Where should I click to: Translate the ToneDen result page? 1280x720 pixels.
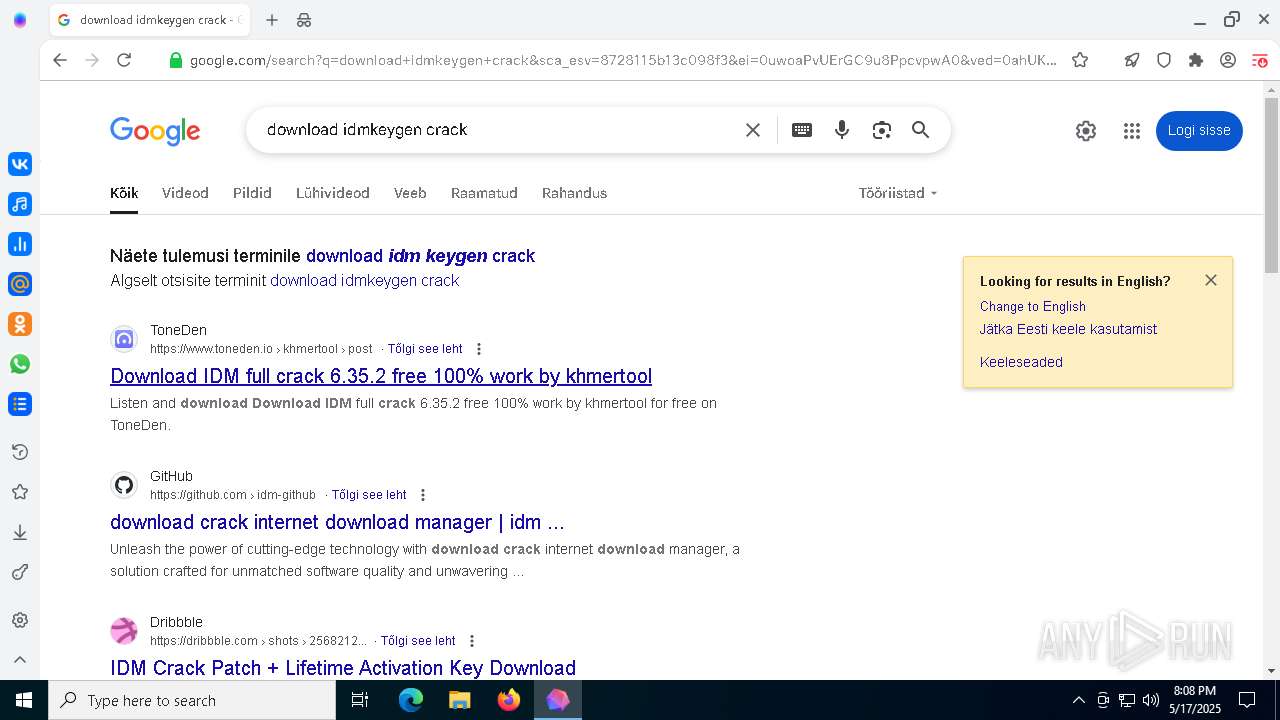[x=425, y=349]
